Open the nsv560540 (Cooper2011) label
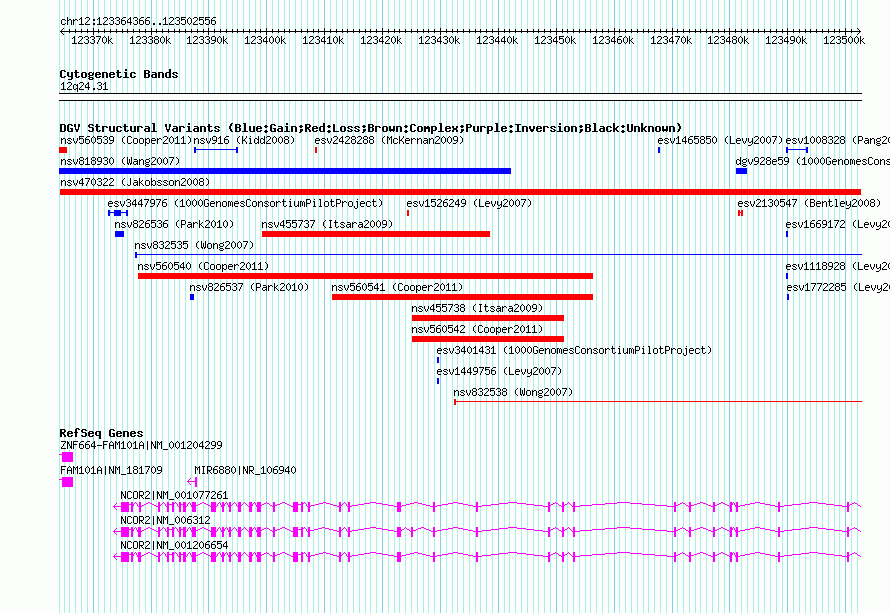This screenshot has height=613, width=890. (203, 266)
